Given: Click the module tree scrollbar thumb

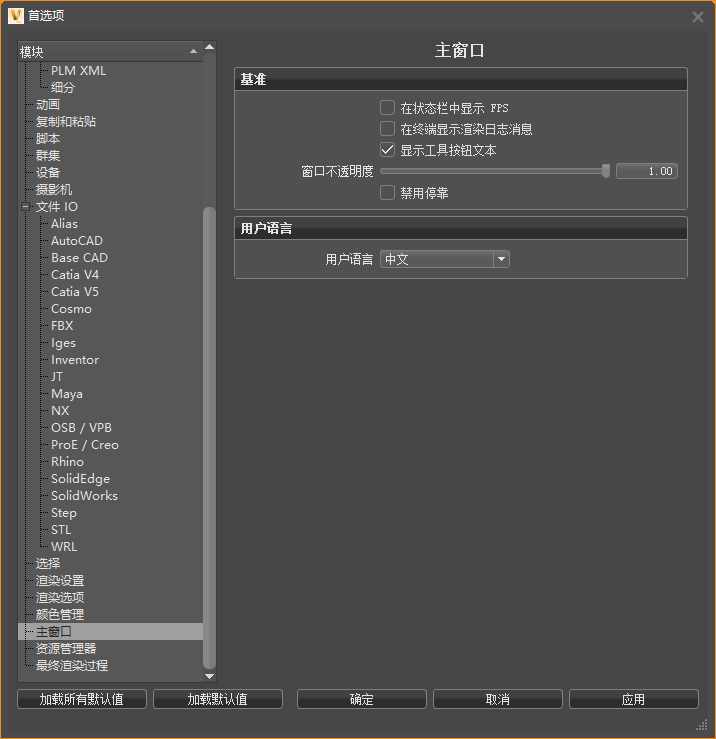Looking at the screenshot, I should click(209, 437).
